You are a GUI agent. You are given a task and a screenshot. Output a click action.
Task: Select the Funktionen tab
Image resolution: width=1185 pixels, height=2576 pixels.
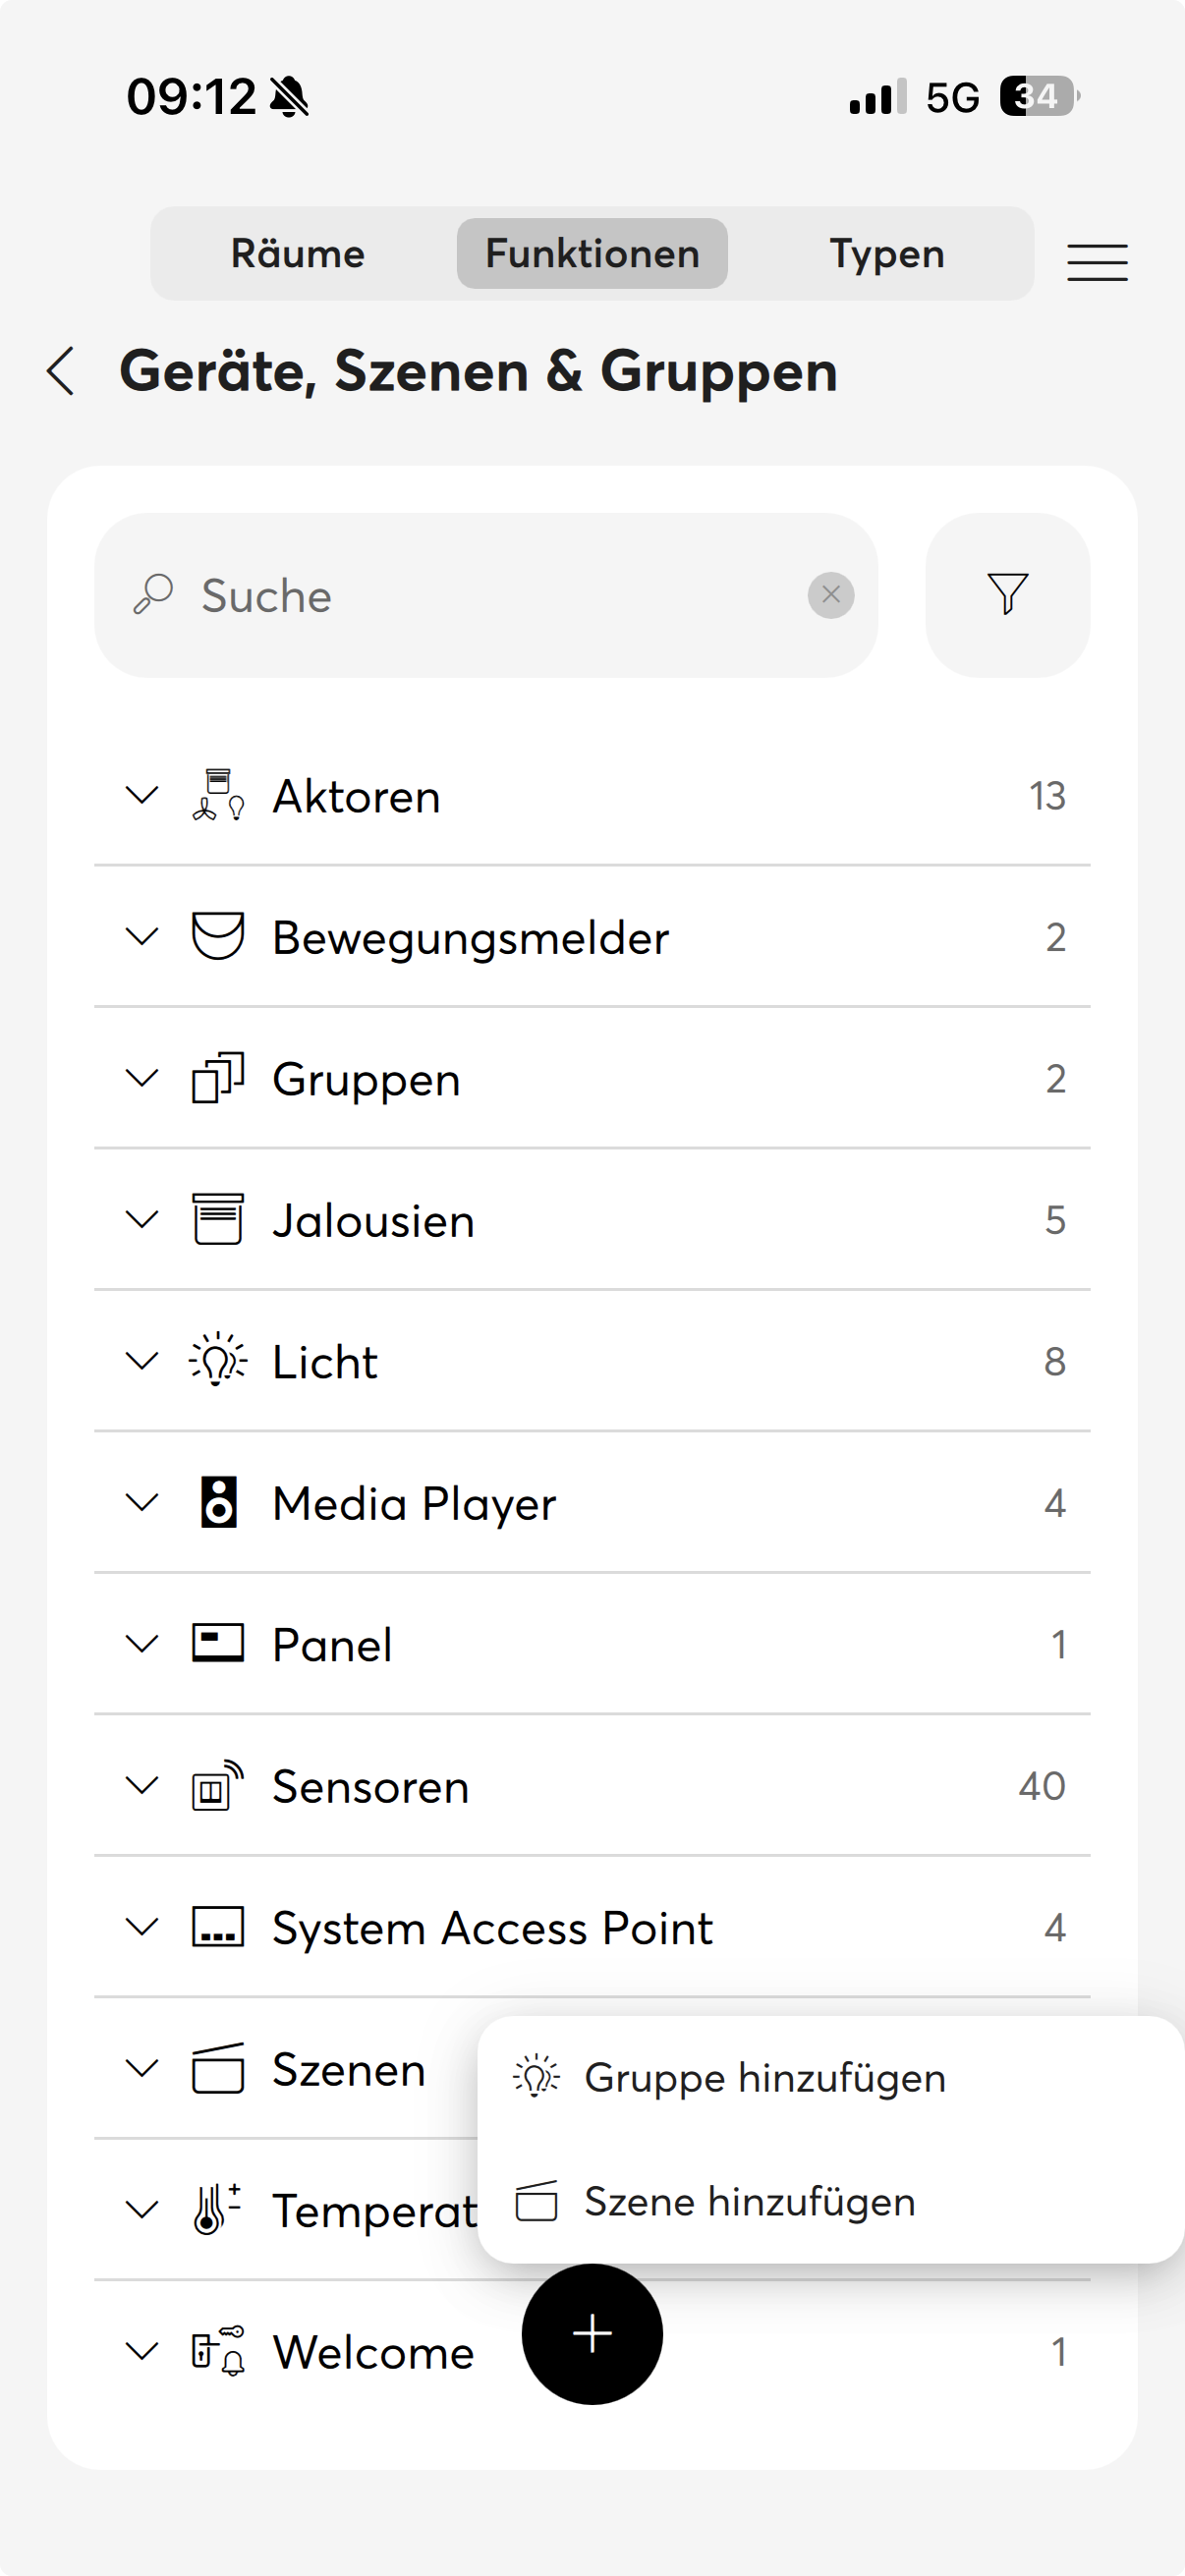tap(592, 254)
